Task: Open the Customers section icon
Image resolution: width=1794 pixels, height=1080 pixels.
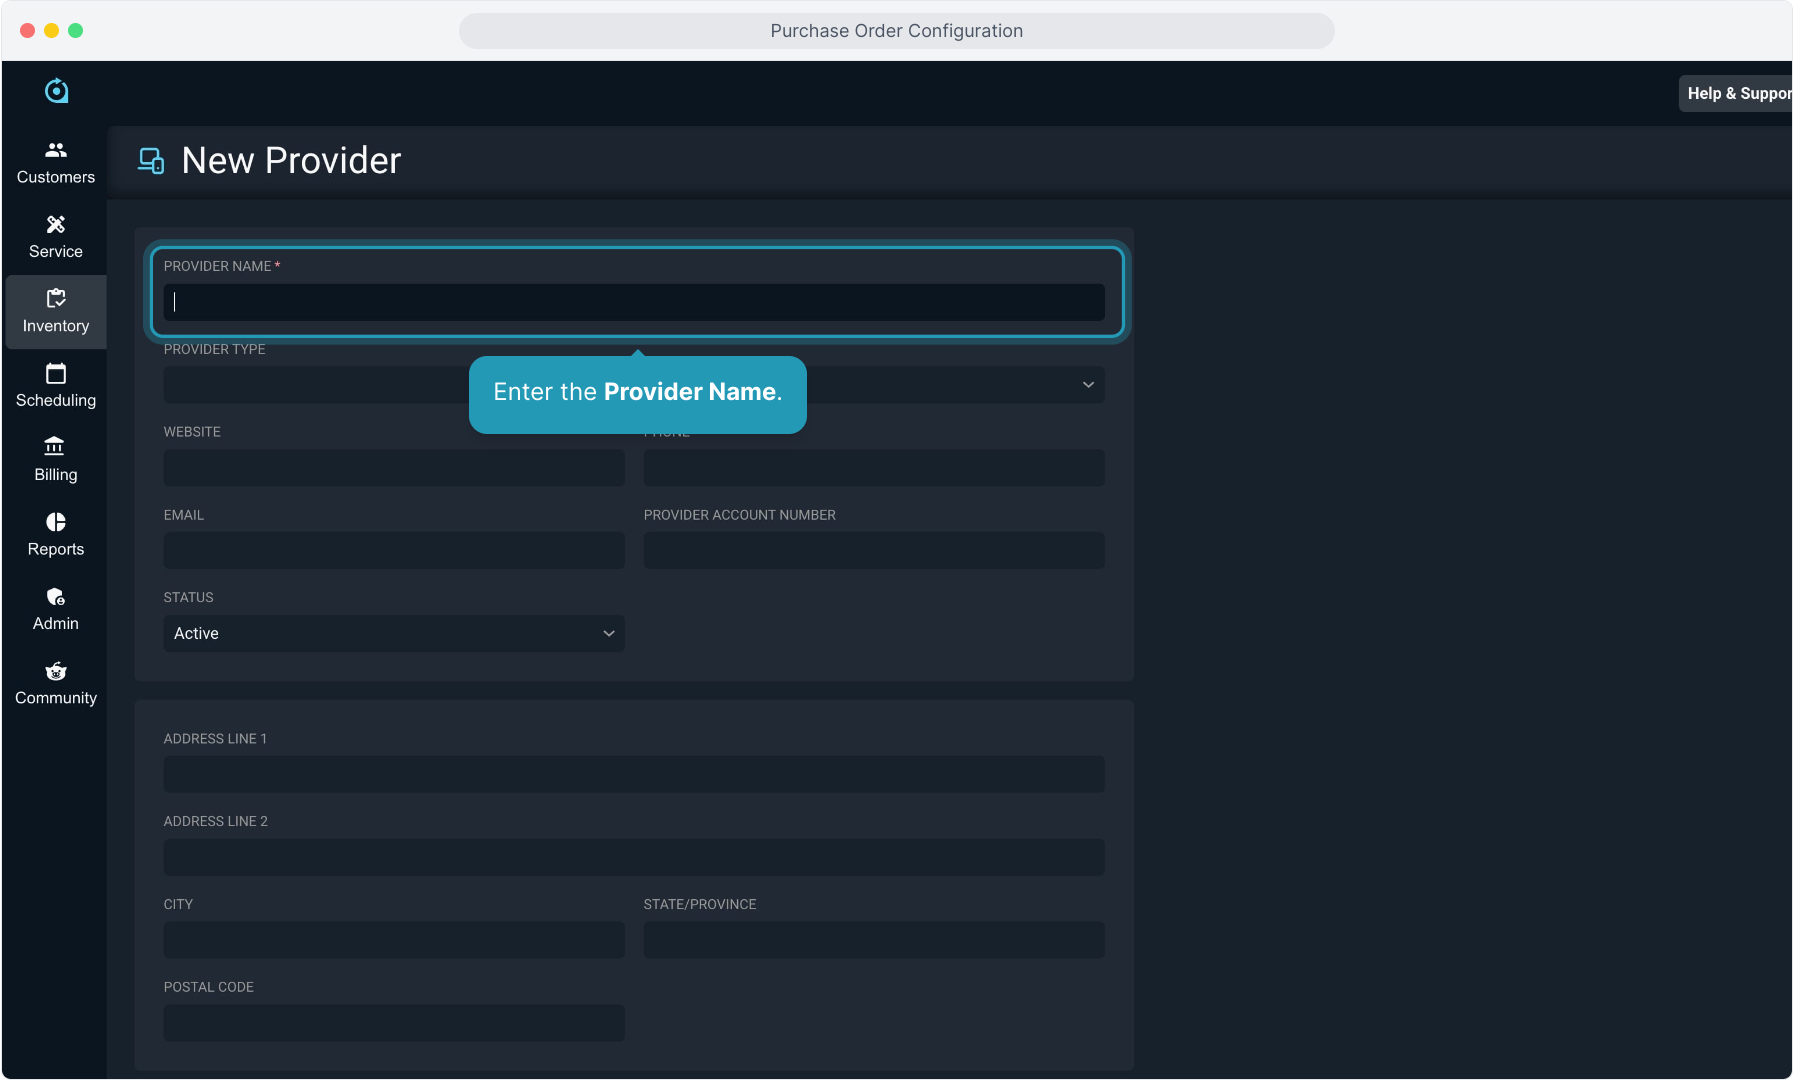Action: point(56,150)
